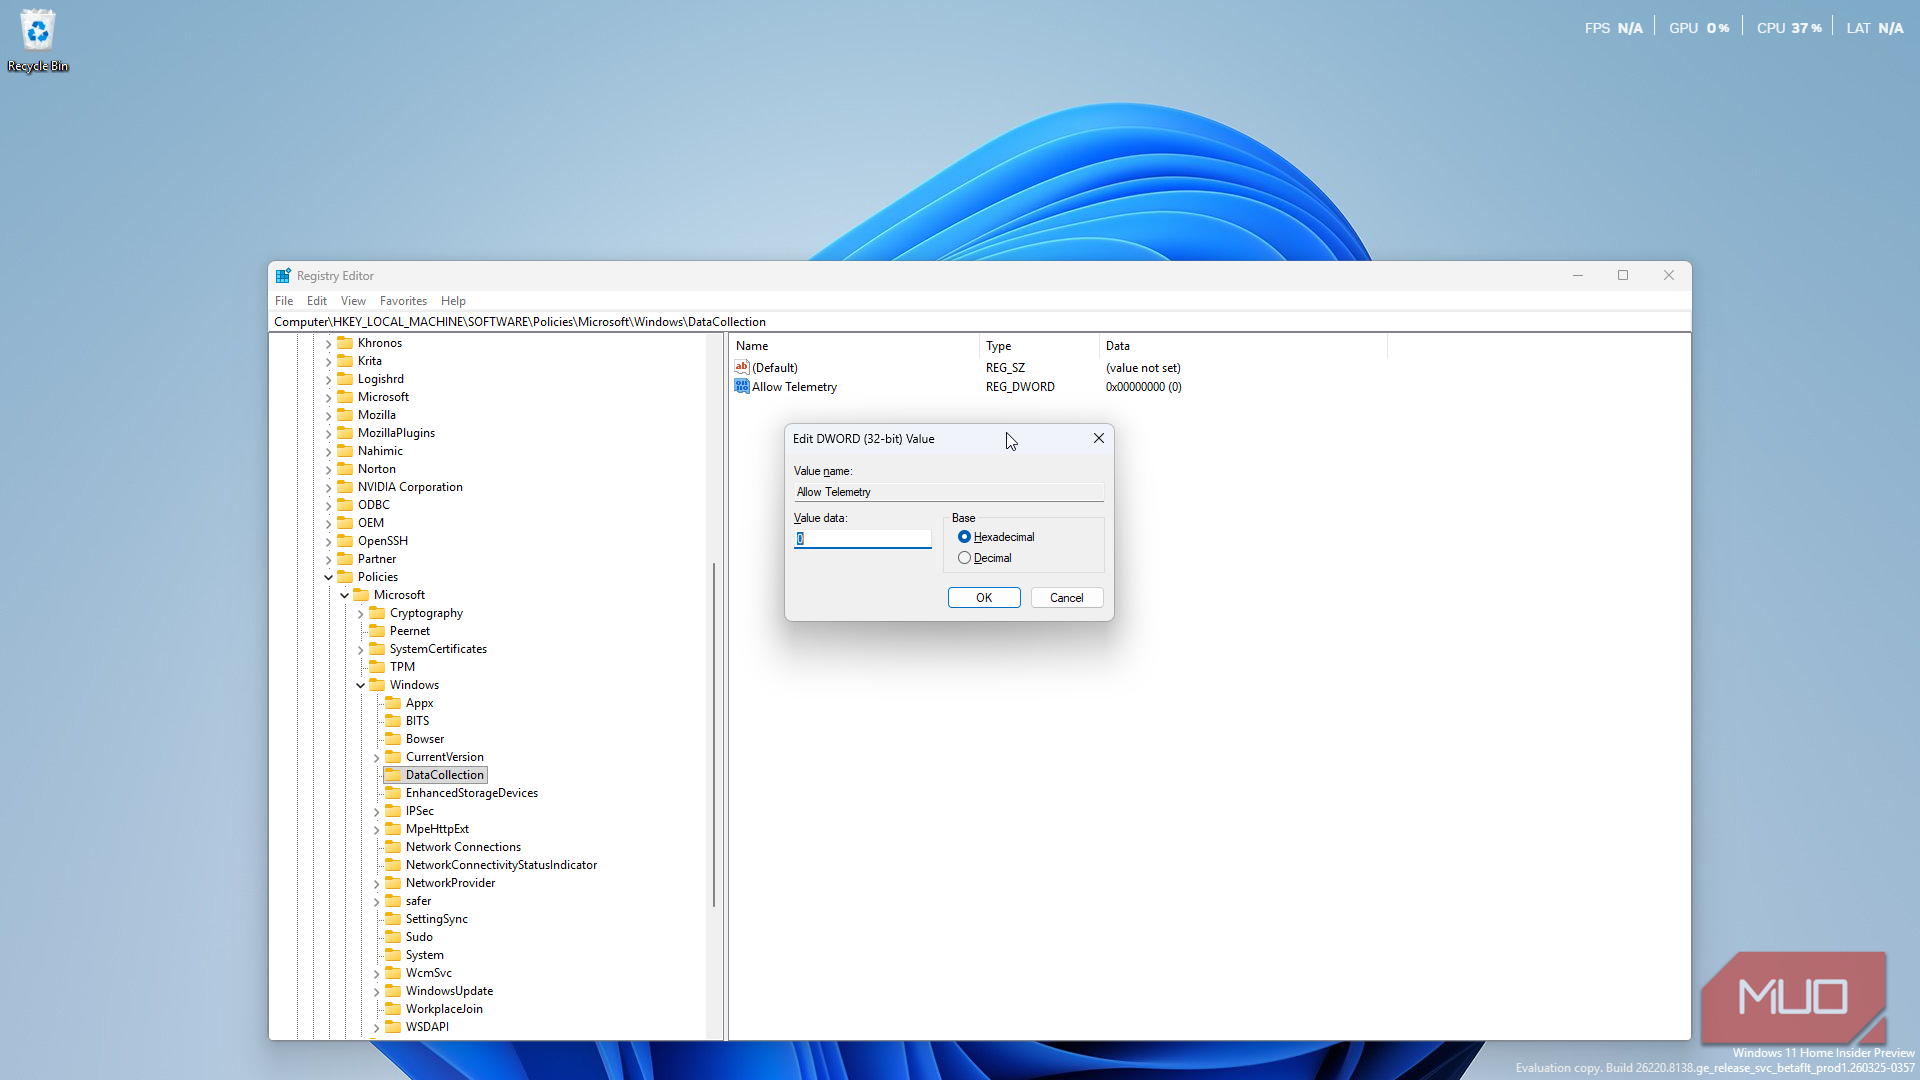Screen dimensions: 1920x1080
Task: Click the Mozilla folder icon
Action: click(346, 415)
